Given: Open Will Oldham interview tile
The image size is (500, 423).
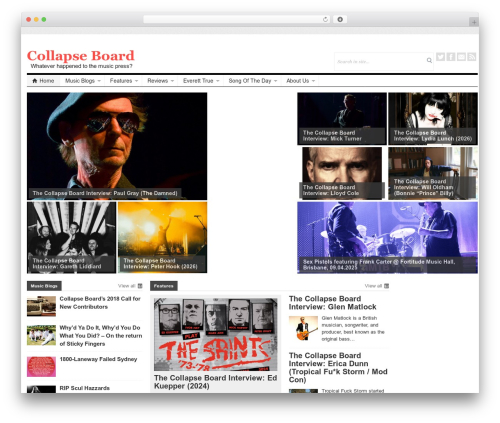Looking at the screenshot, I should (x=433, y=173).
